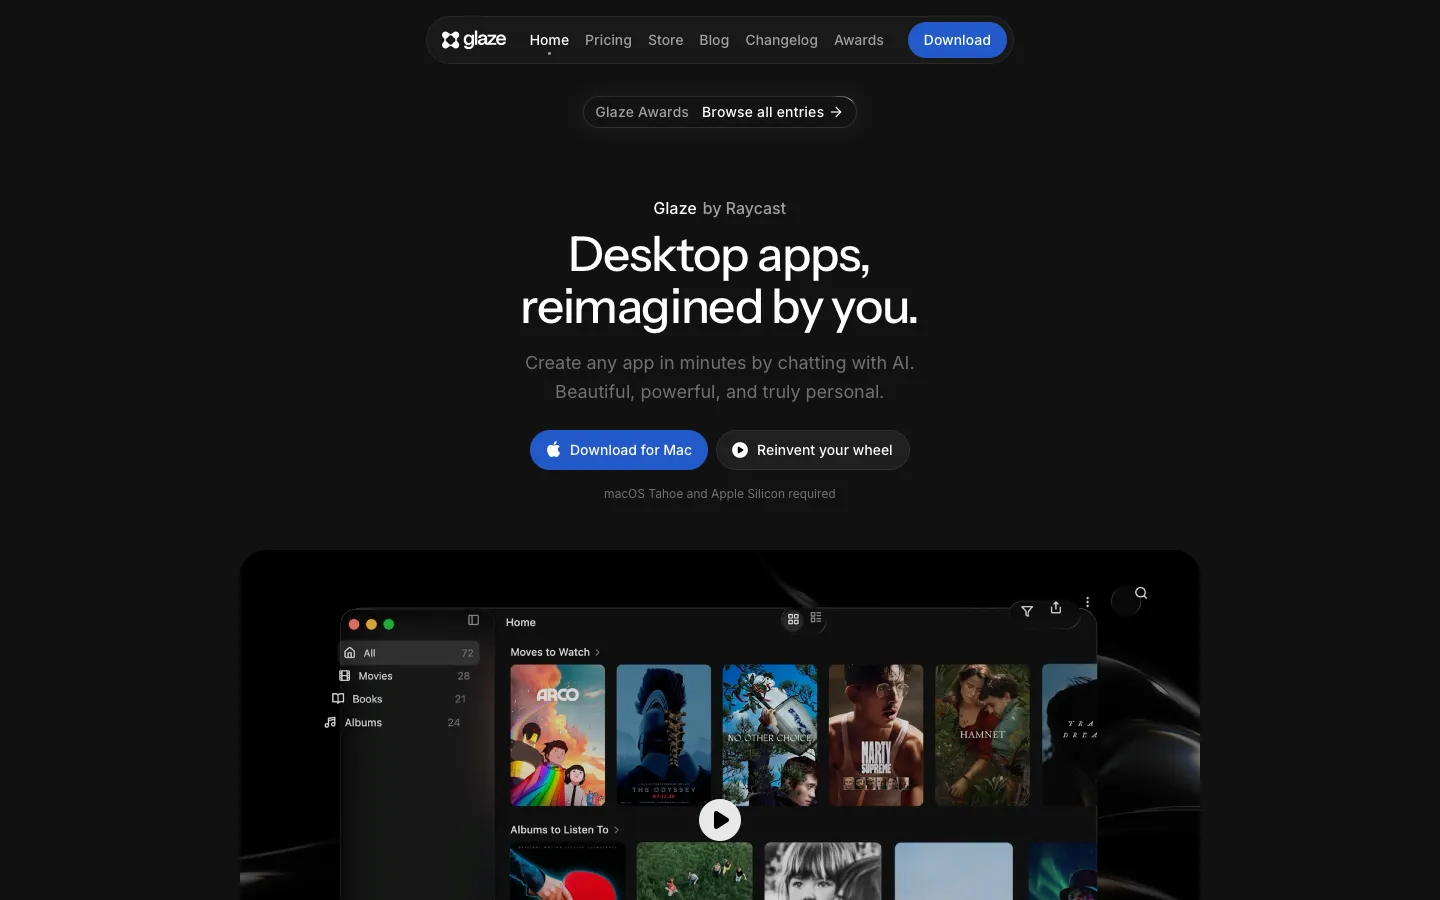Click the search magnifier icon in demo app
The width and height of the screenshot is (1440, 900).
coord(1141,593)
